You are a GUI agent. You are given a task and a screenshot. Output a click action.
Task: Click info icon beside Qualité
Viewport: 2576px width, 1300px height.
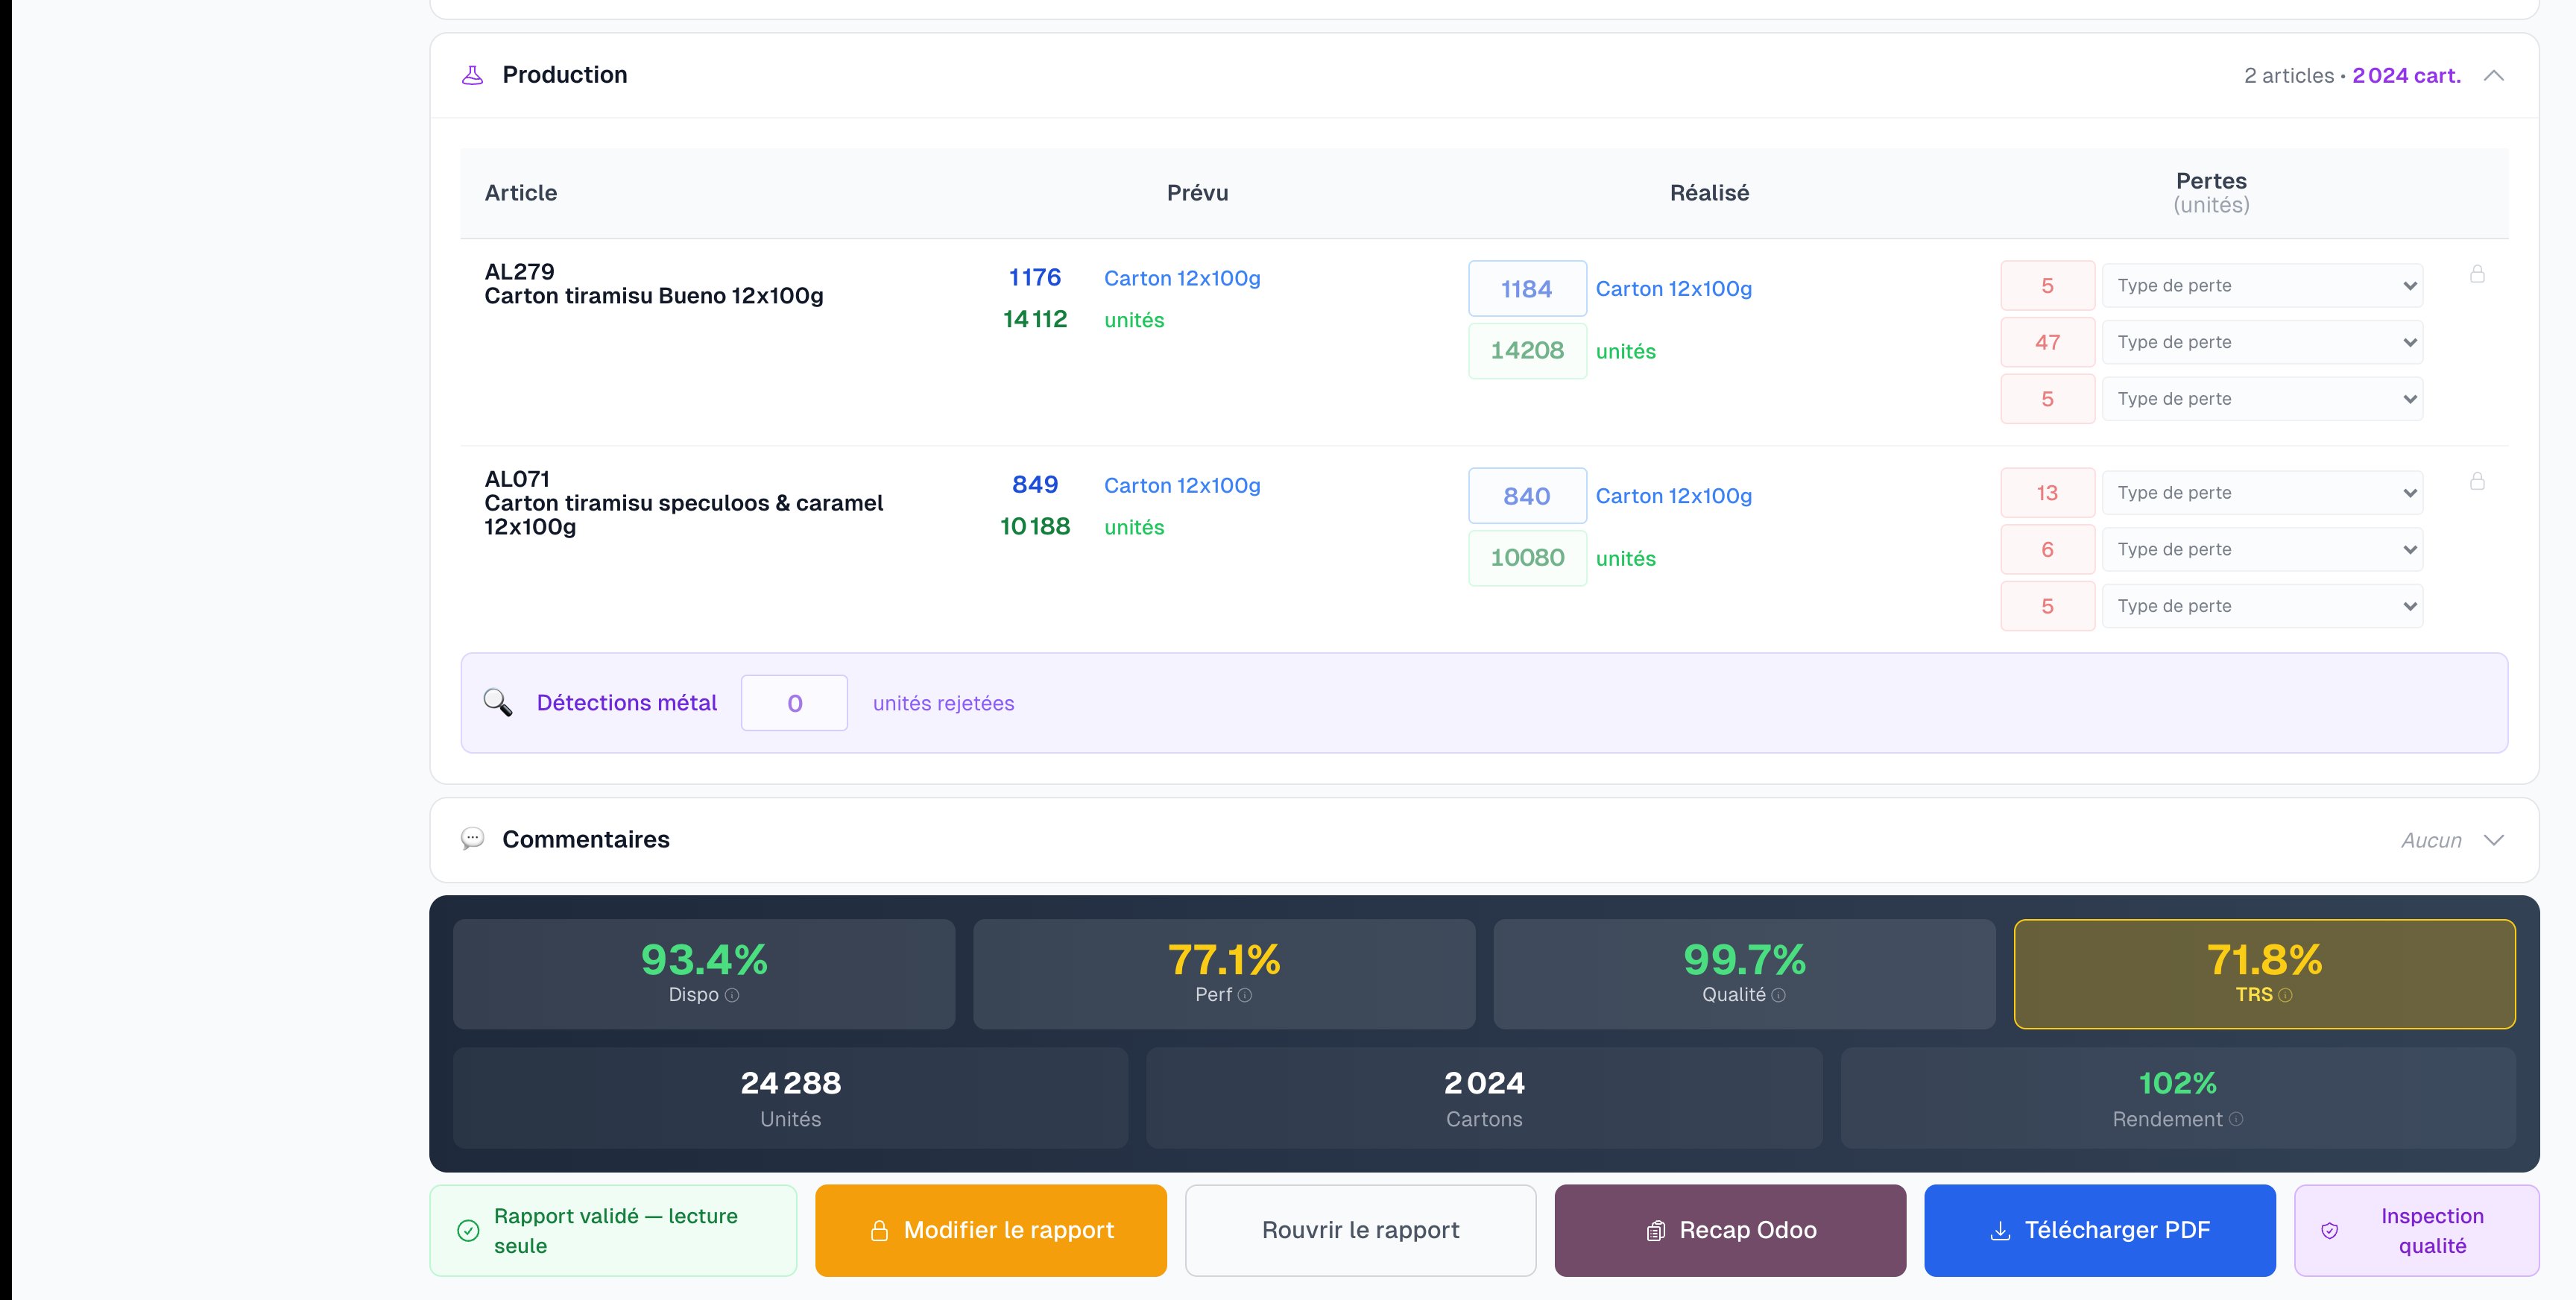(x=1778, y=995)
